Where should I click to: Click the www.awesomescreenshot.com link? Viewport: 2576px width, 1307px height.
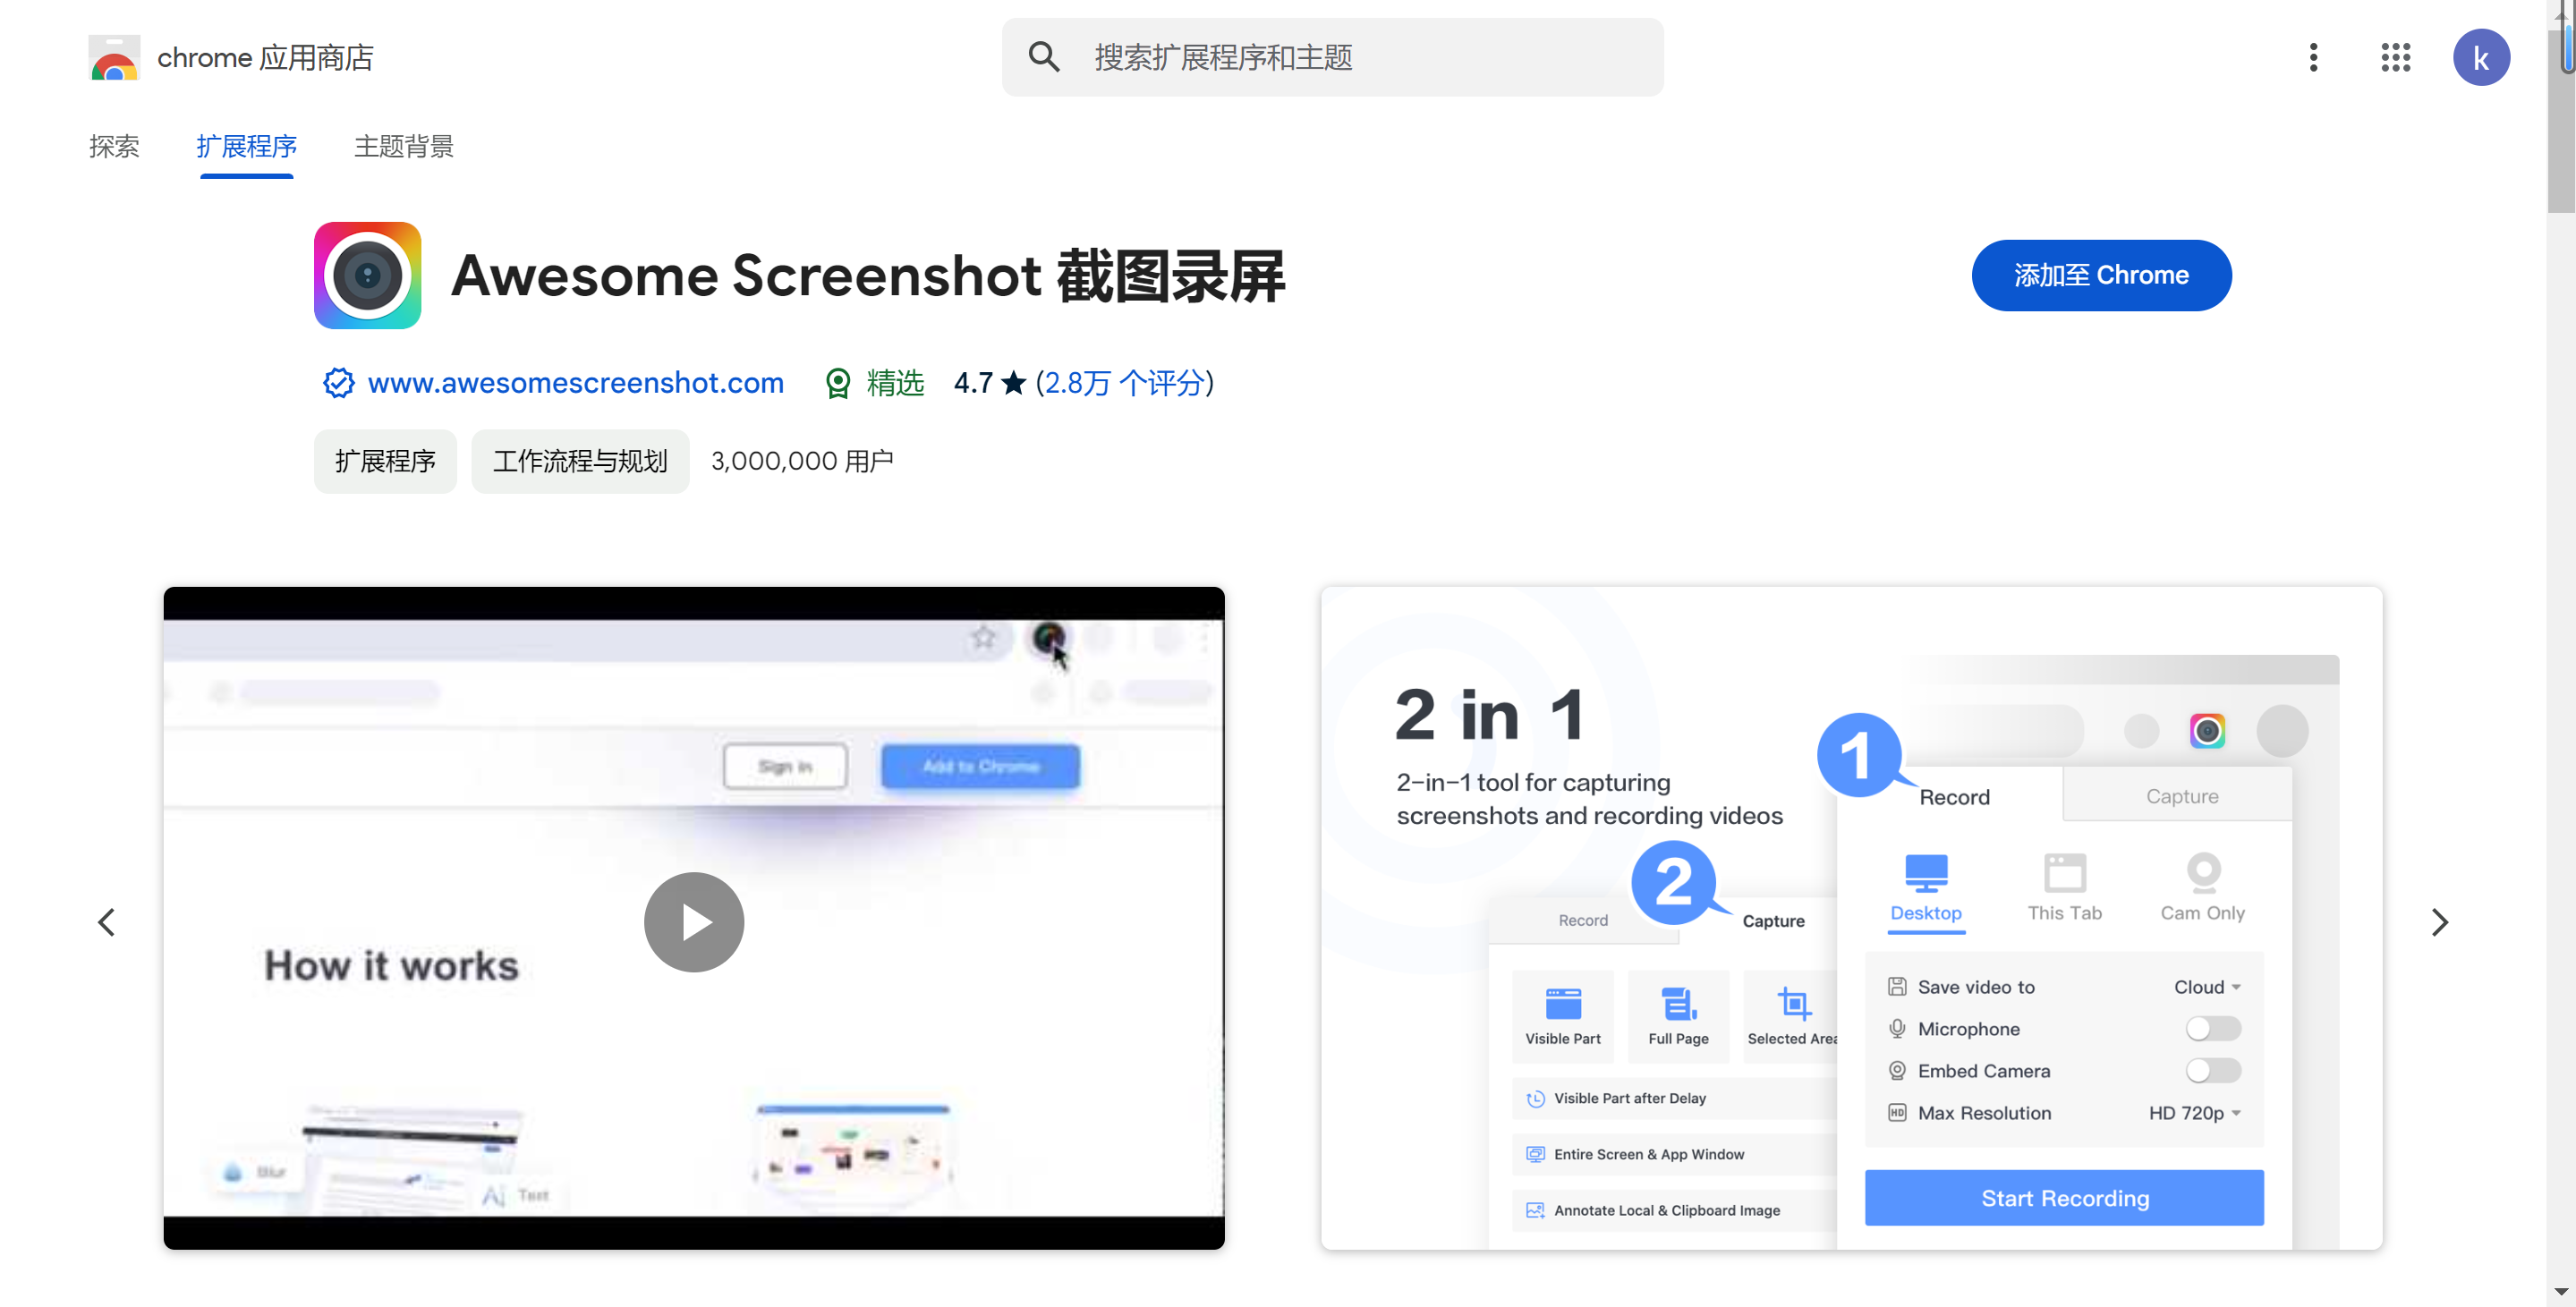pyautogui.click(x=575, y=384)
